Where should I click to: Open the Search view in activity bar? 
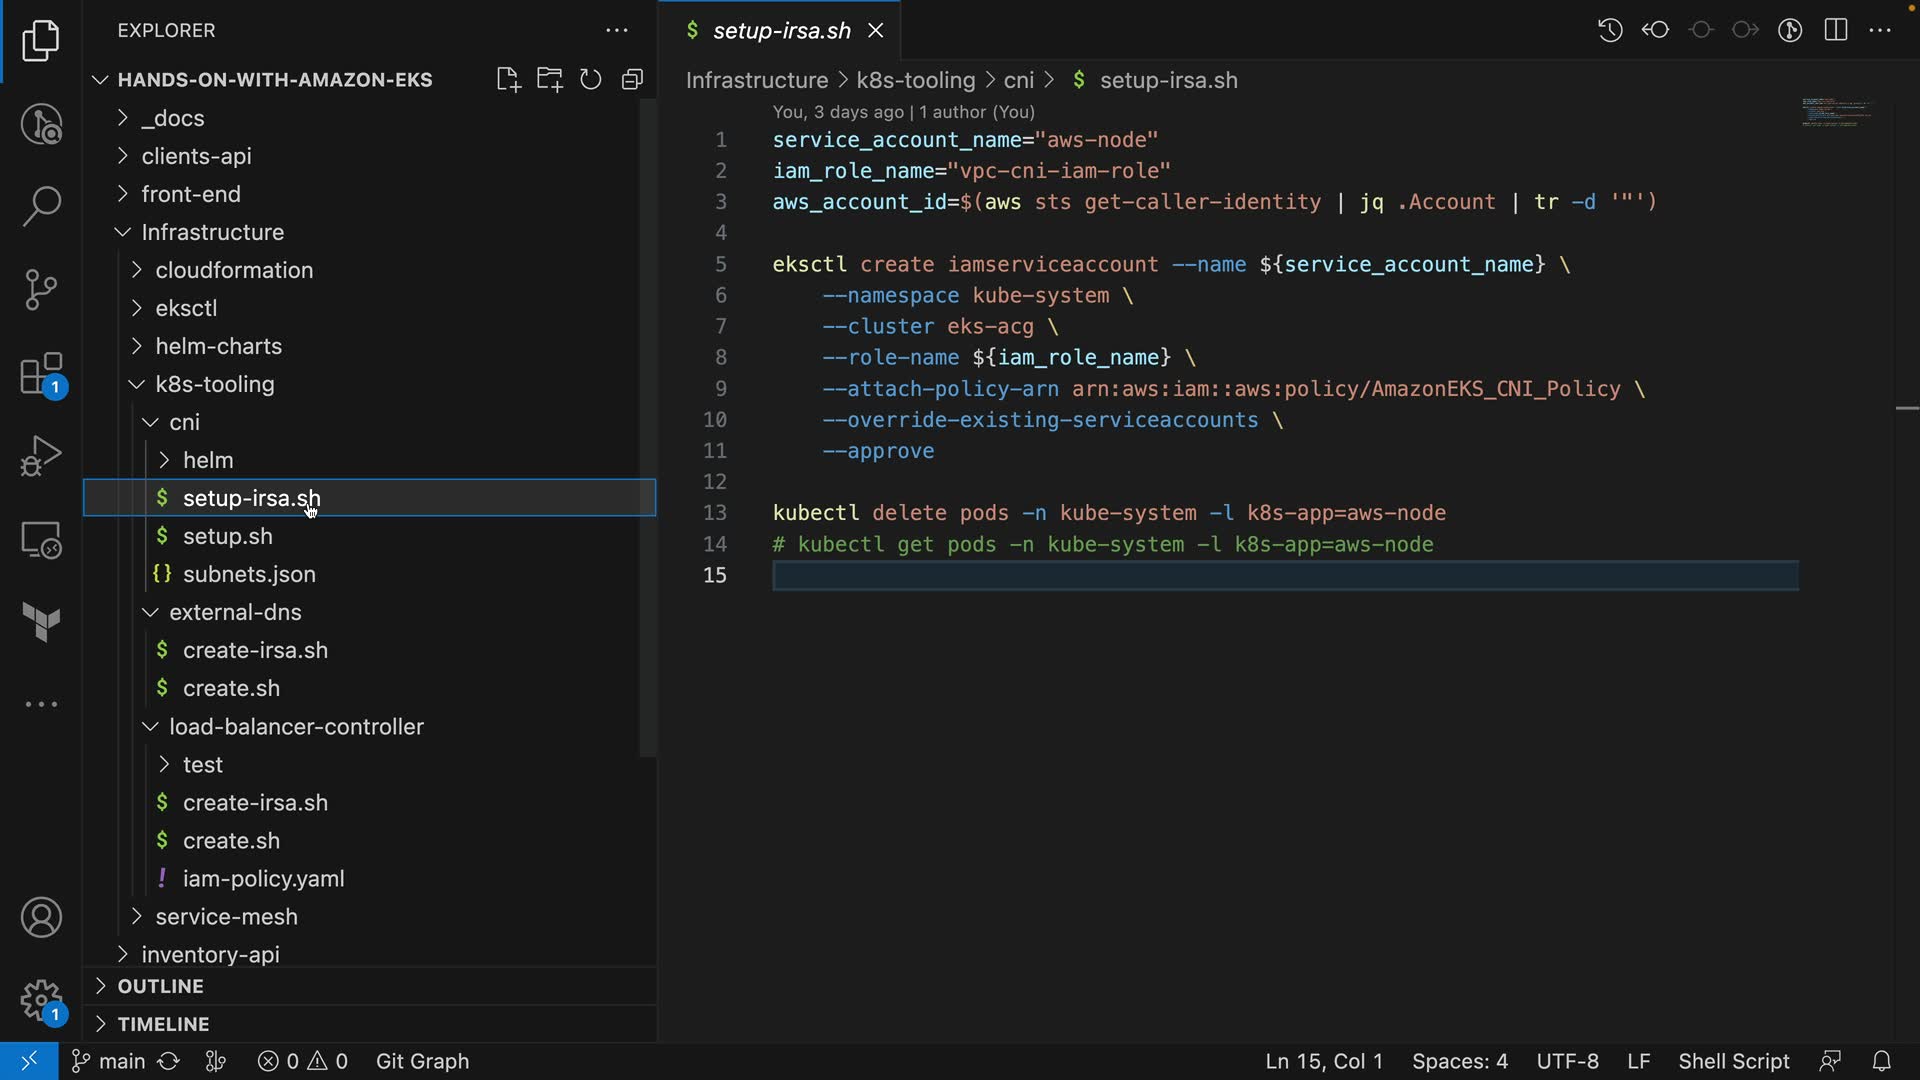pyautogui.click(x=41, y=207)
